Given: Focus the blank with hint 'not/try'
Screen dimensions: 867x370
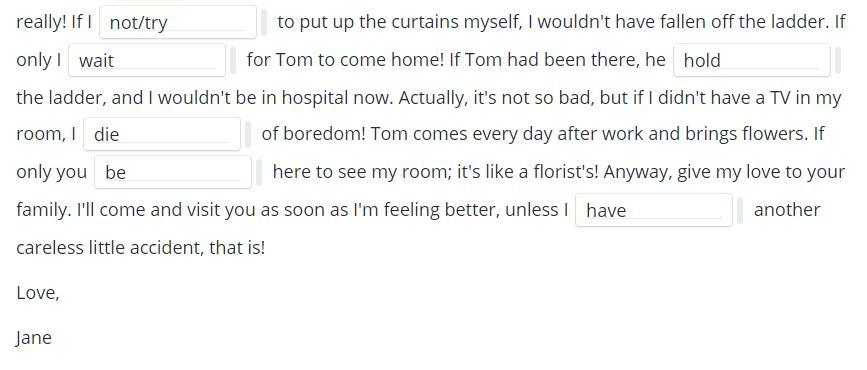Looking at the screenshot, I should click(x=178, y=23).
